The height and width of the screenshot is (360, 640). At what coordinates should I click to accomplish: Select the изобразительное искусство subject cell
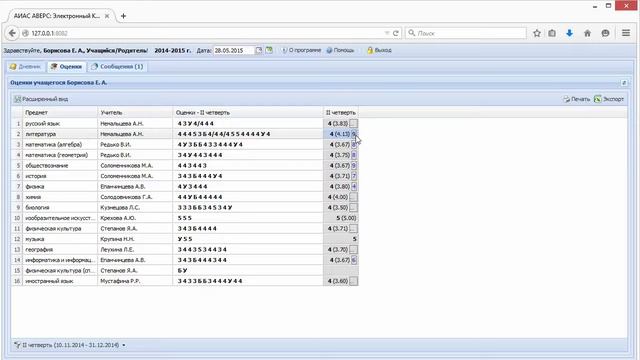tap(60, 218)
